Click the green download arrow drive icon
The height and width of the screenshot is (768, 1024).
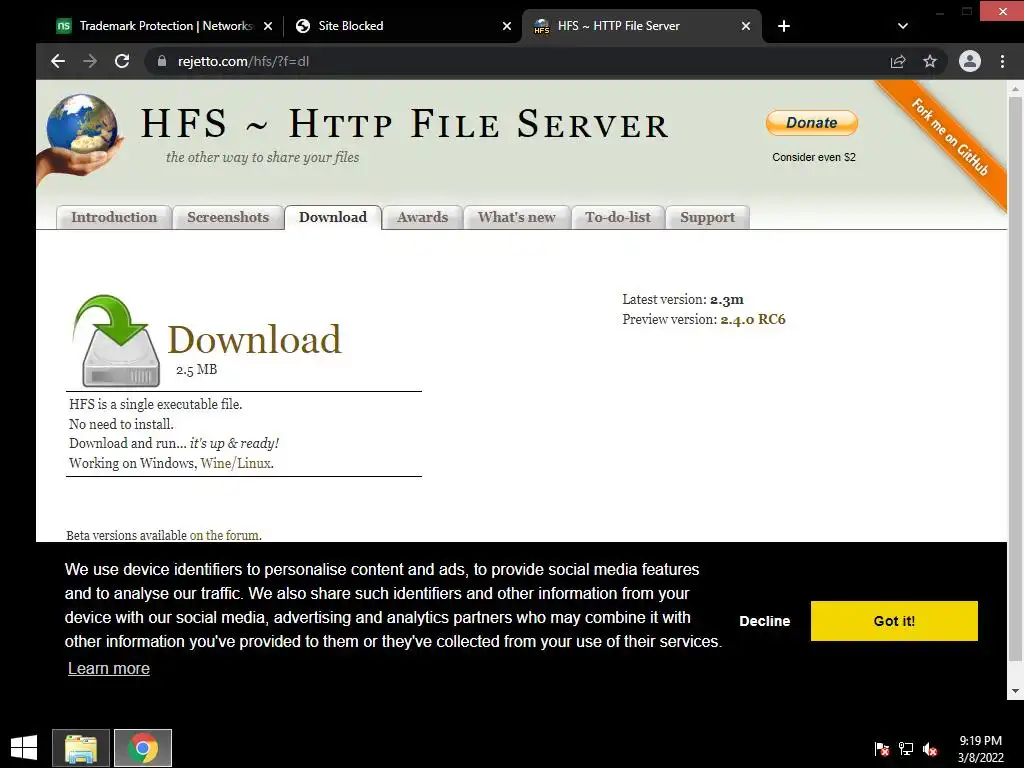pos(116,340)
